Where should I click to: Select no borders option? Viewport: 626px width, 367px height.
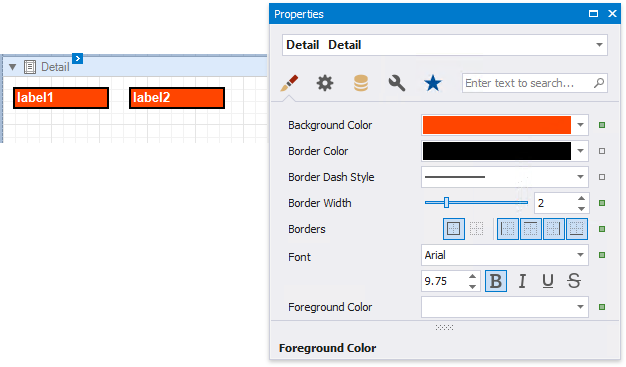(x=476, y=229)
